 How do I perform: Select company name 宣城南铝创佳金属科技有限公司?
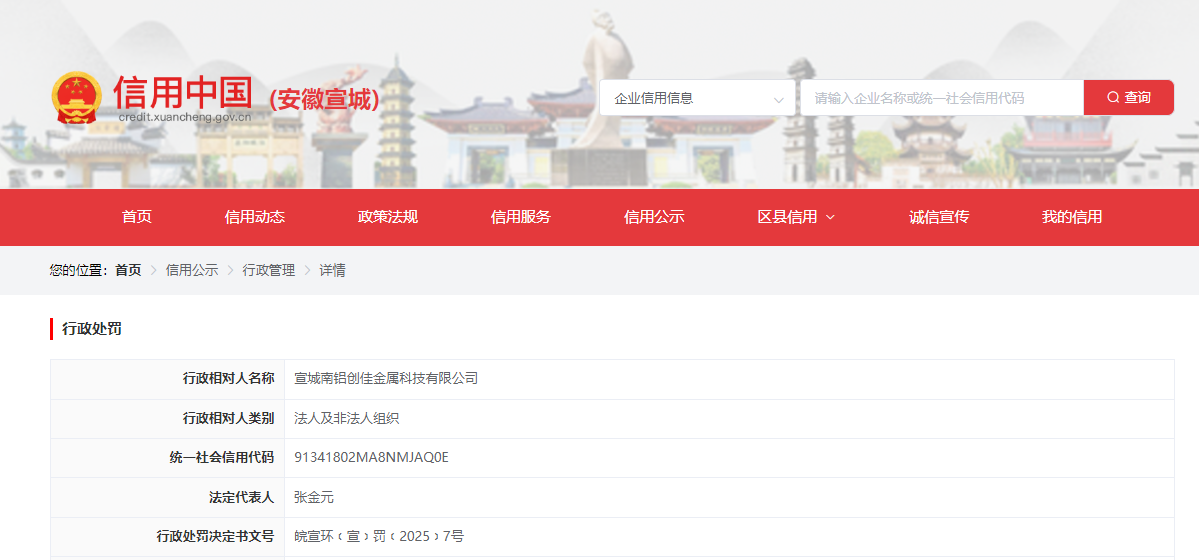[x=386, y=379]
